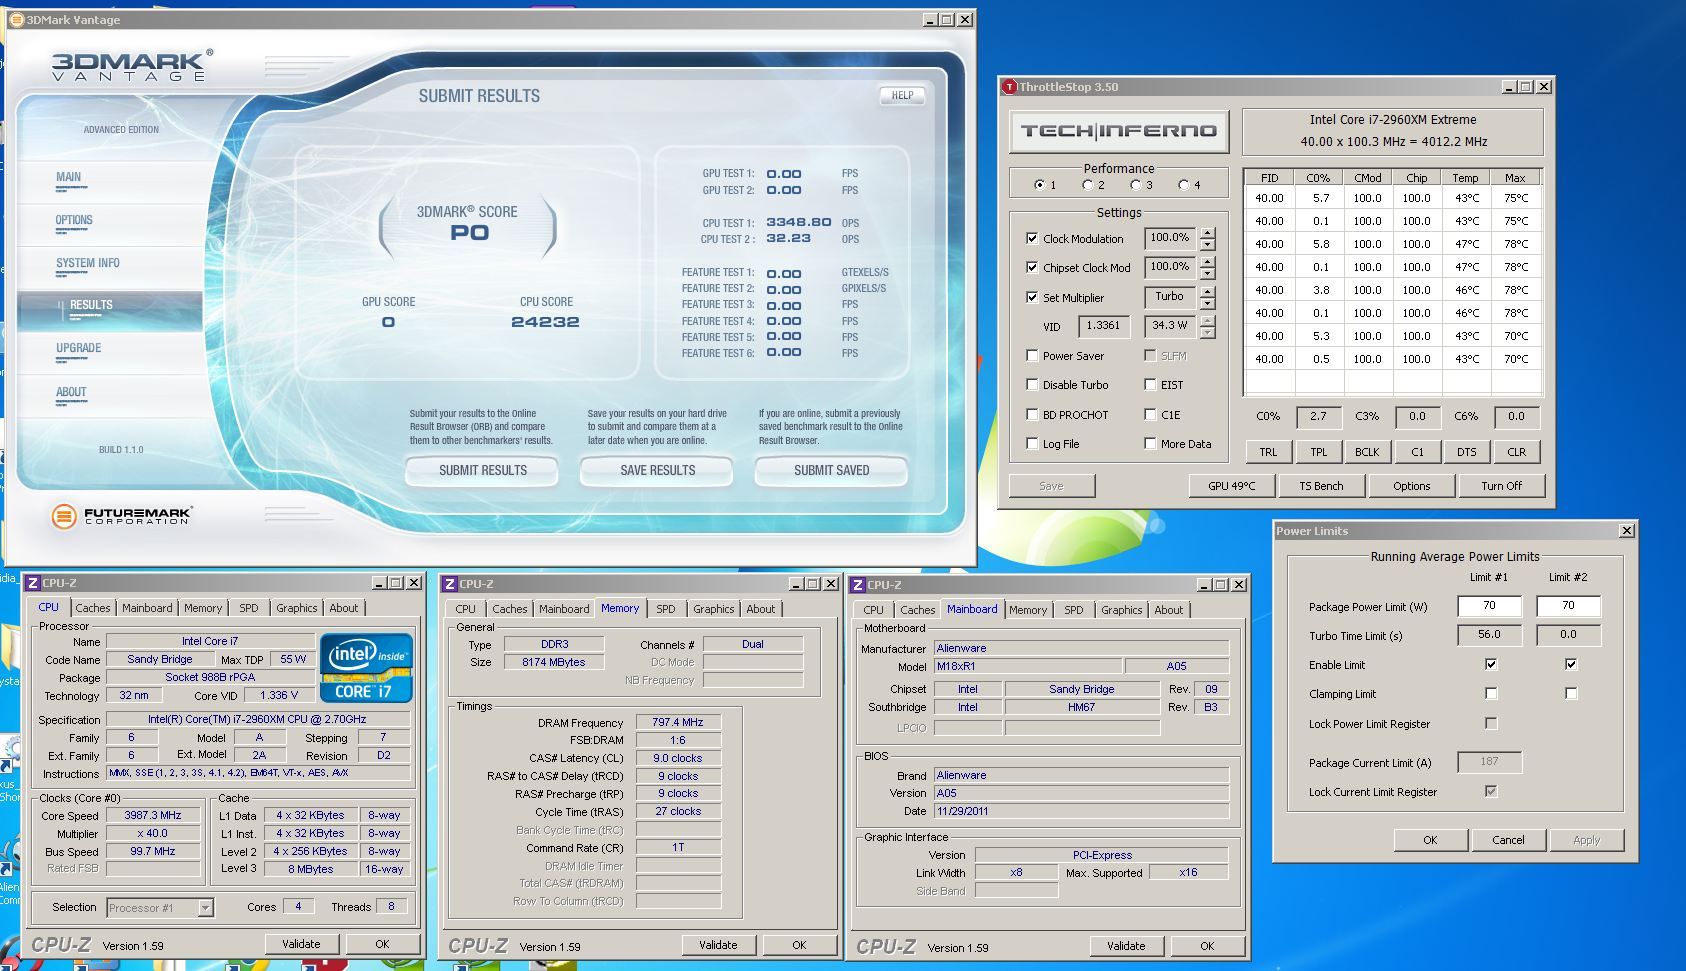This screenshot has height=971, width=1686.
Task: Click the CPU score value 24232
Action: click(x=545, y=322)
